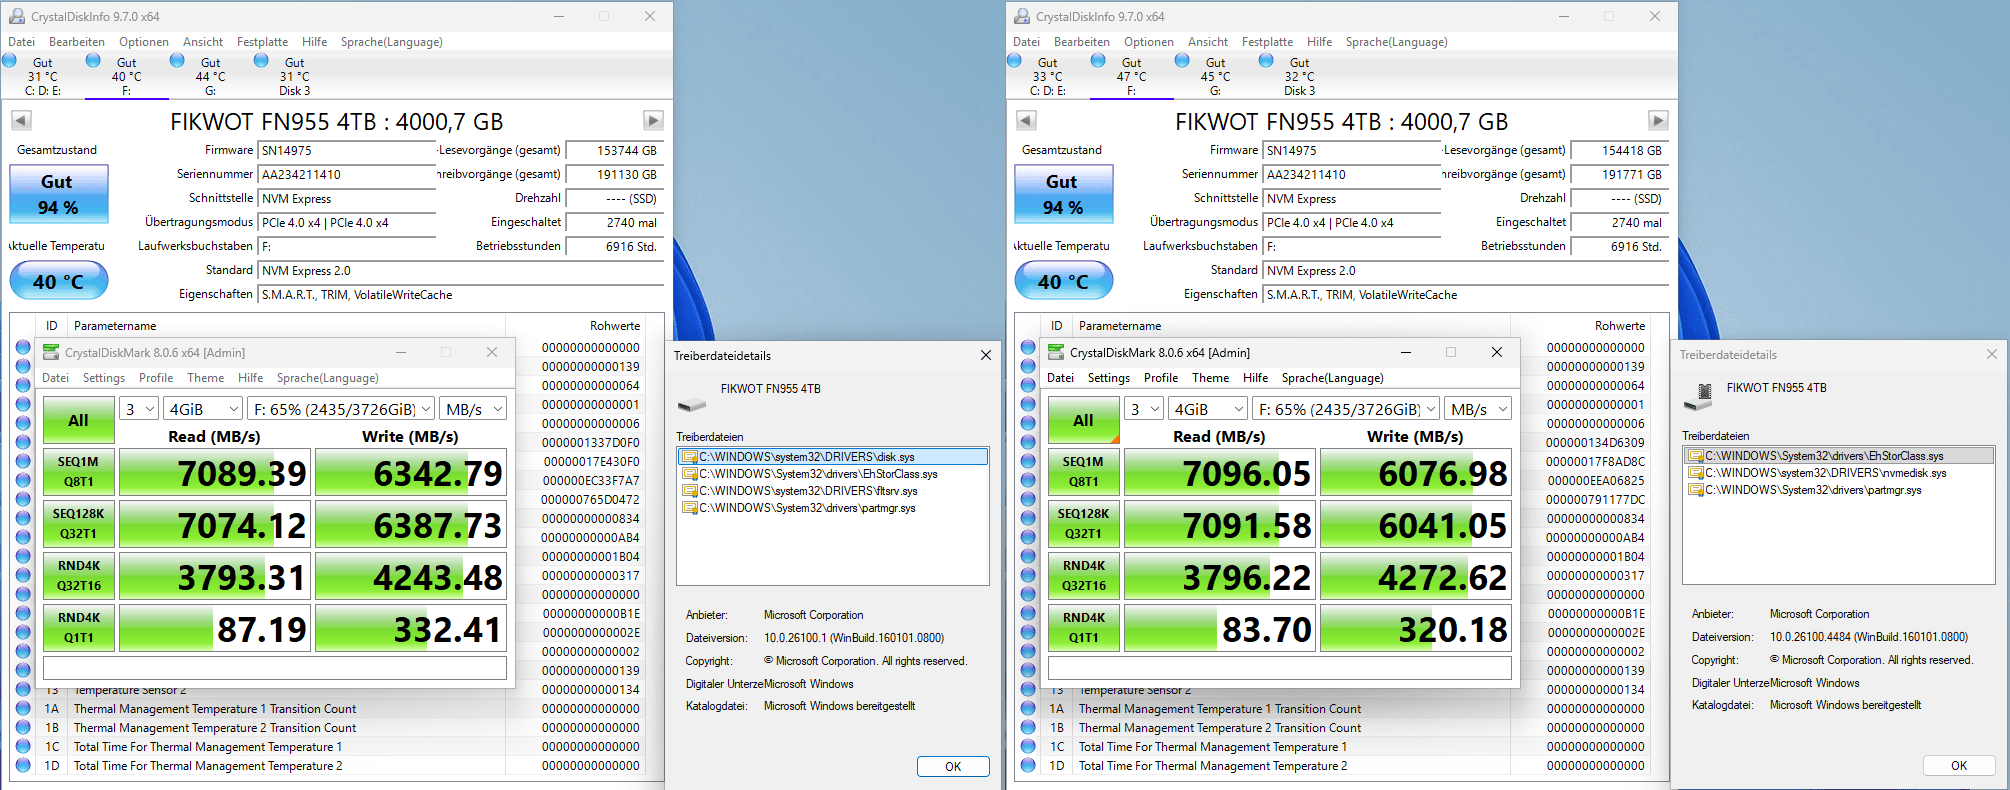
Task: Start all tests with All in right CrystalDiskMark
Action: pyautogui.click(x=1083, y=421)
